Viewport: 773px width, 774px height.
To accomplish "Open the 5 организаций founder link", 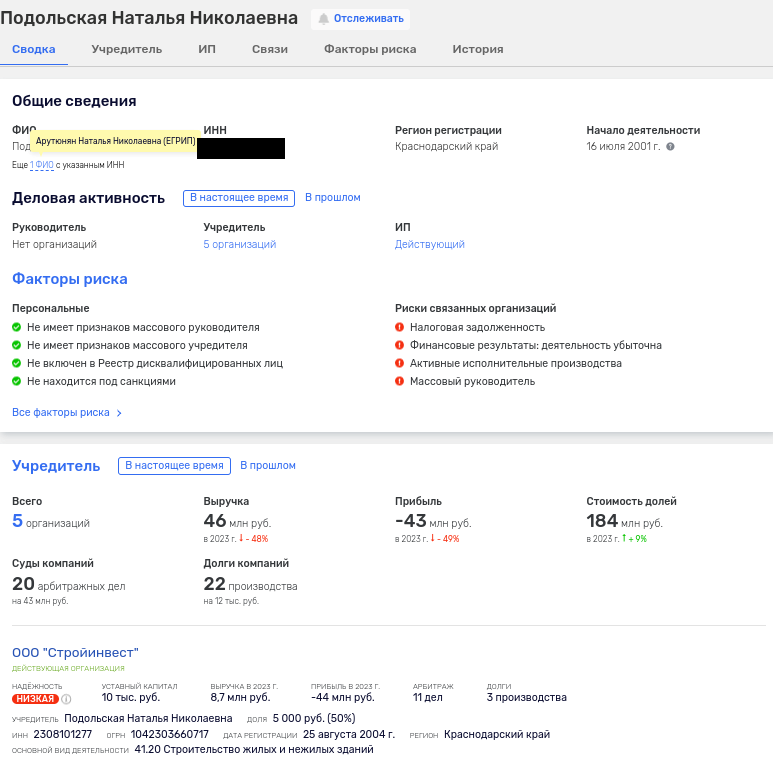I will [239, 244].
